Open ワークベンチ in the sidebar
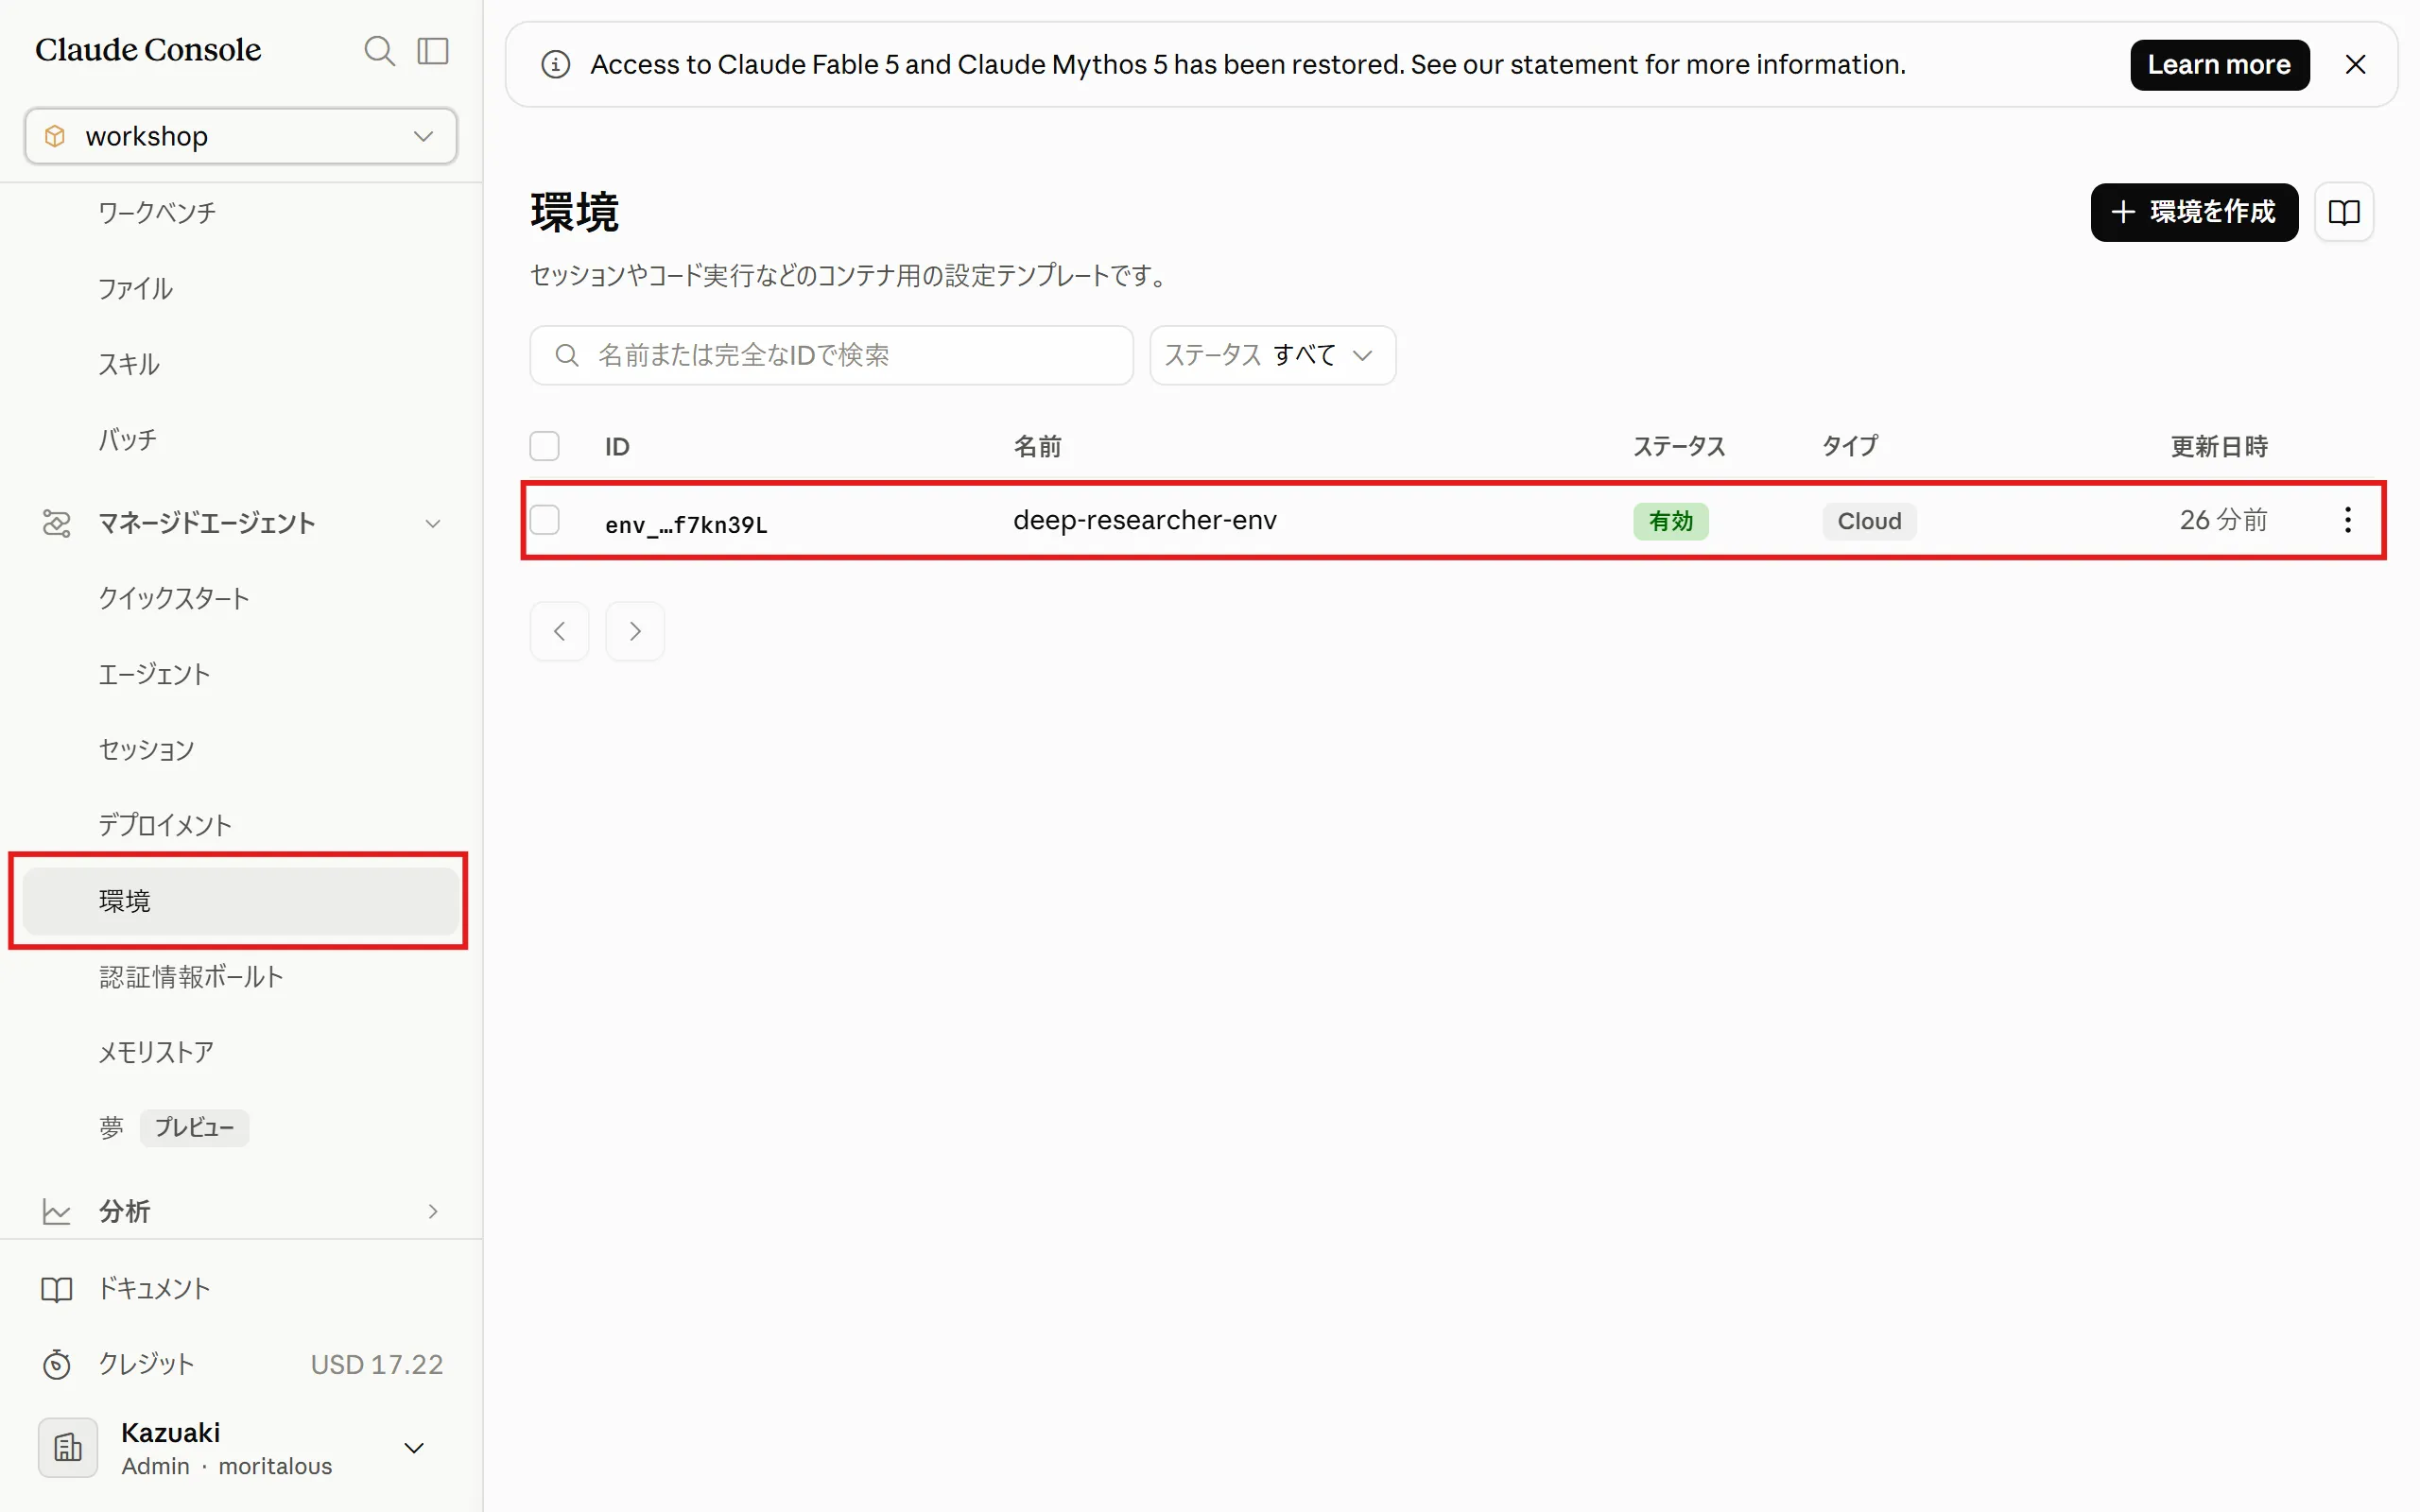The height and width of the screenshot is (1512, 2420). click(x=157, y=213)
